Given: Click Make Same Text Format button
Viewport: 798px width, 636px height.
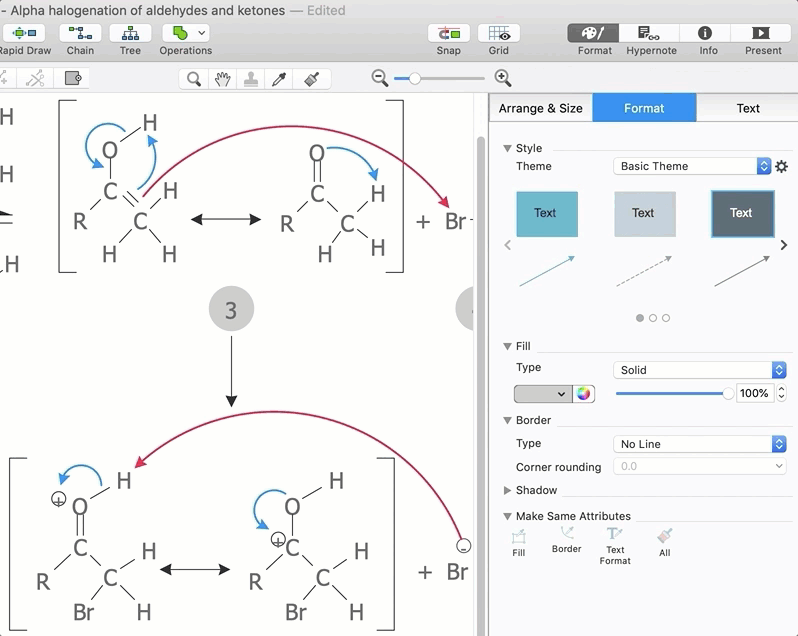Looking at the screenshot, I should (615, 546).
